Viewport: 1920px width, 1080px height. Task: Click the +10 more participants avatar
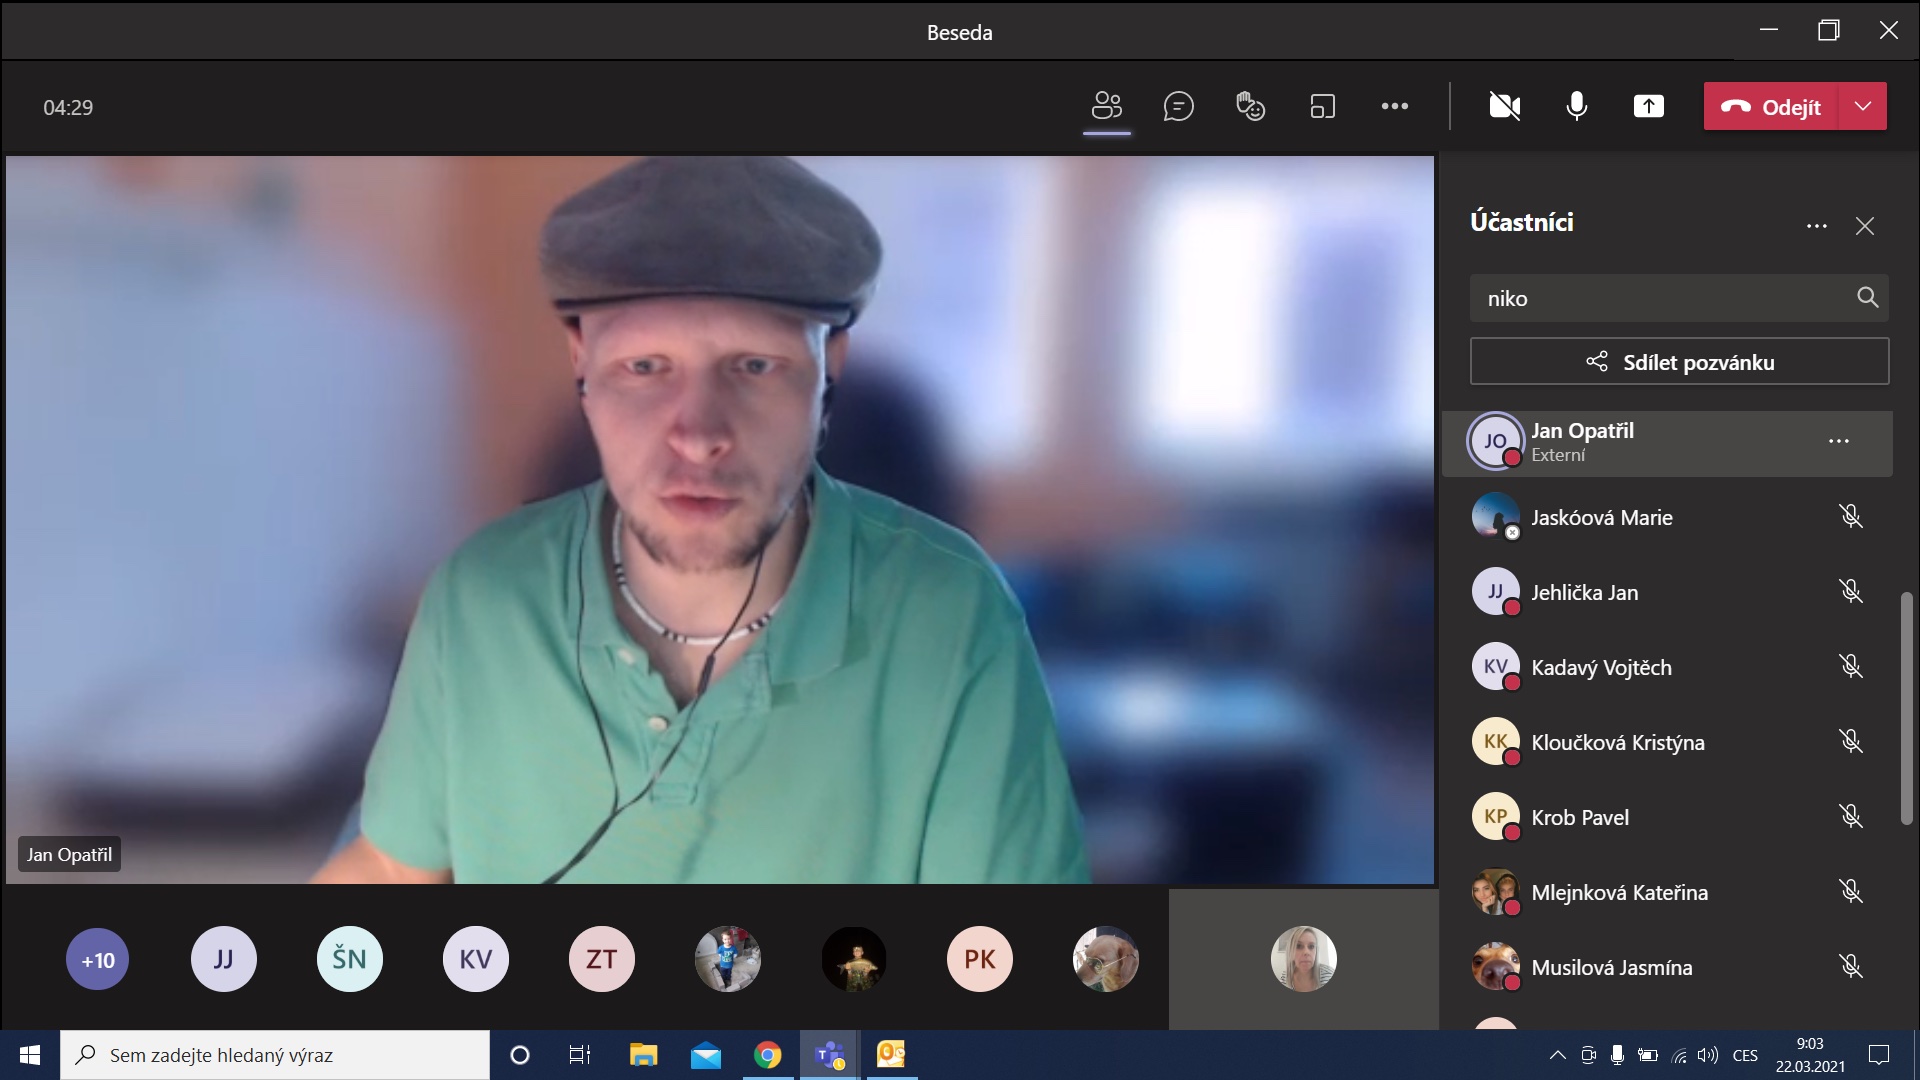pyautogui.click(x=98, y=960)
